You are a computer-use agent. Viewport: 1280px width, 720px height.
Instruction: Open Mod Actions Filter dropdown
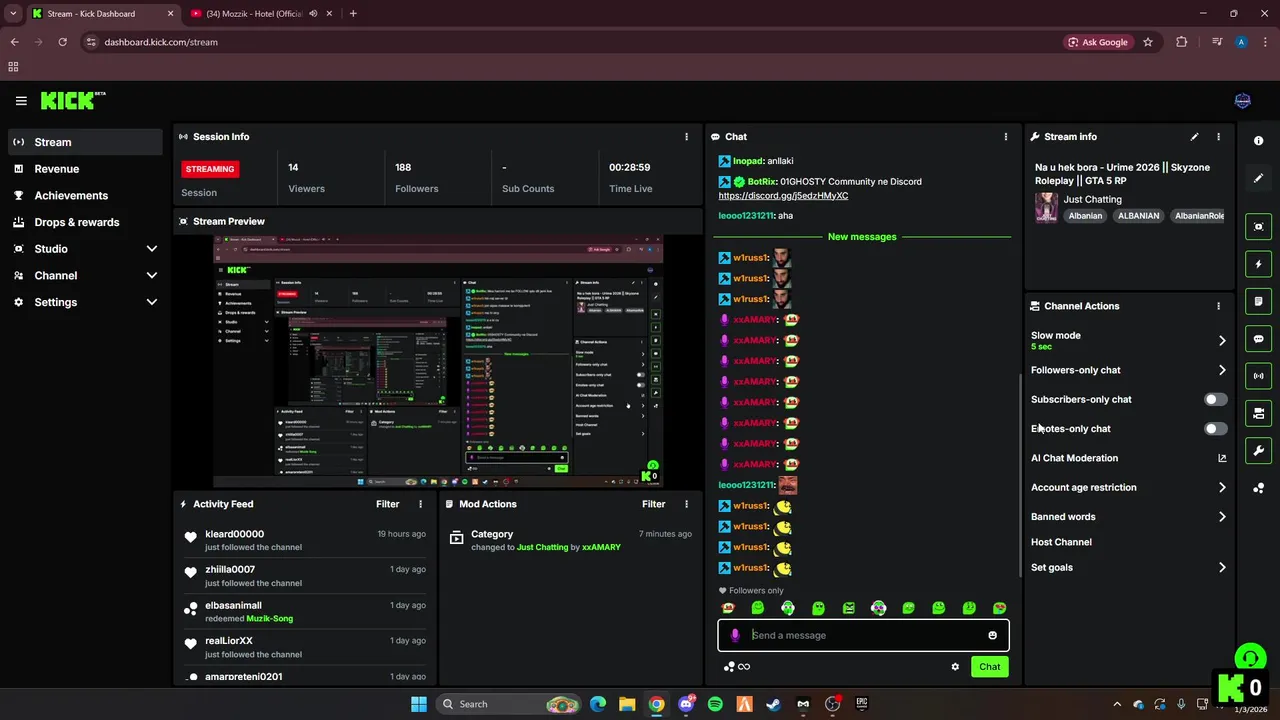(x=654, y=504)
